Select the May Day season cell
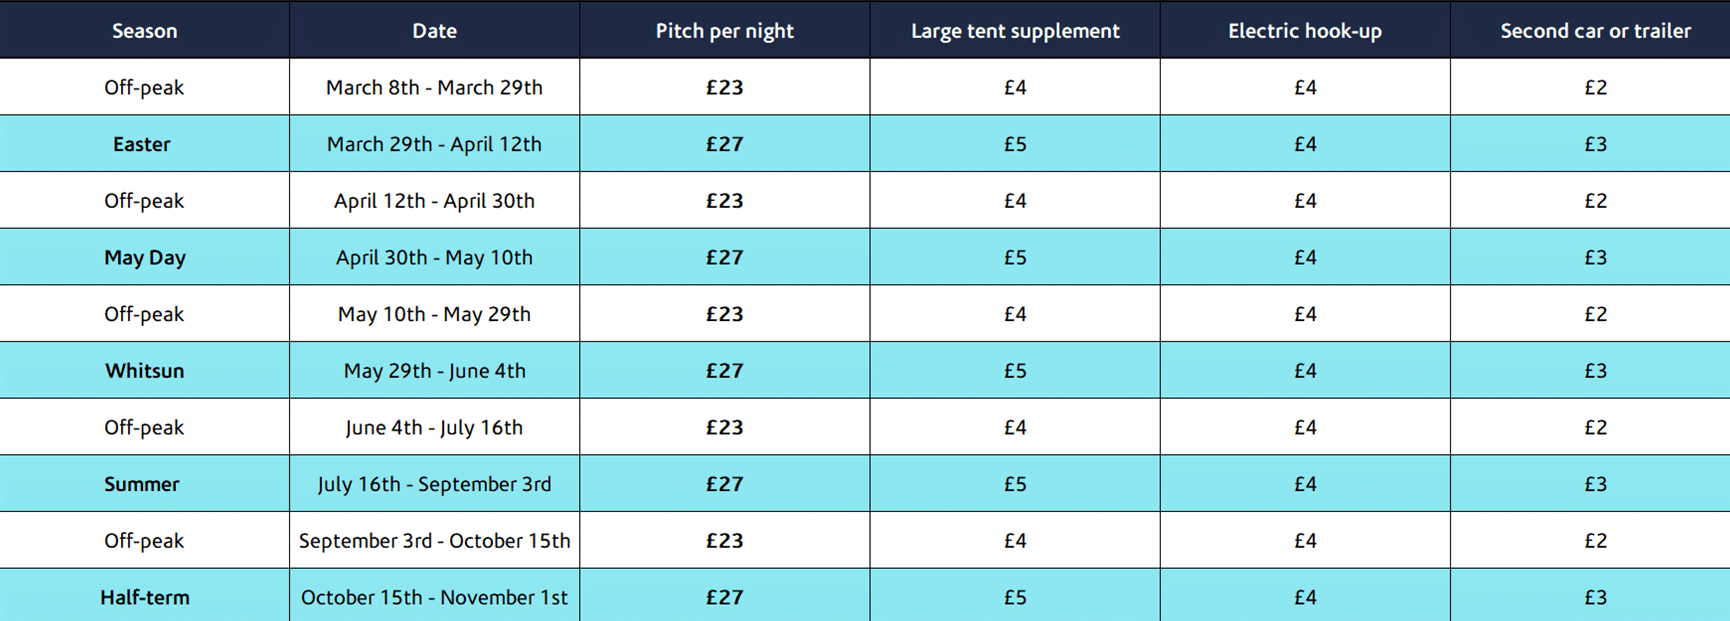1730x621 pixels. click(144, 257)
